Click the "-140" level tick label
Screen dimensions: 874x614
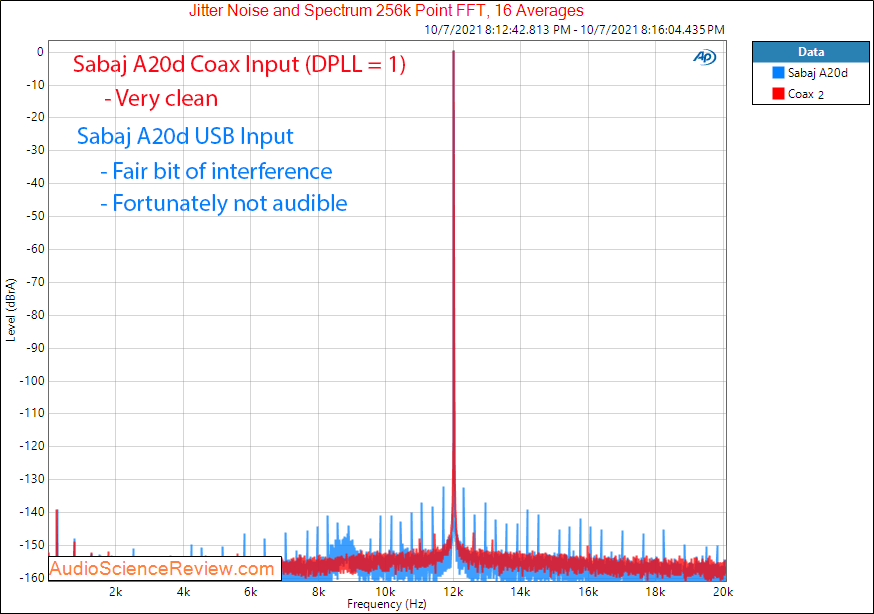32,511
